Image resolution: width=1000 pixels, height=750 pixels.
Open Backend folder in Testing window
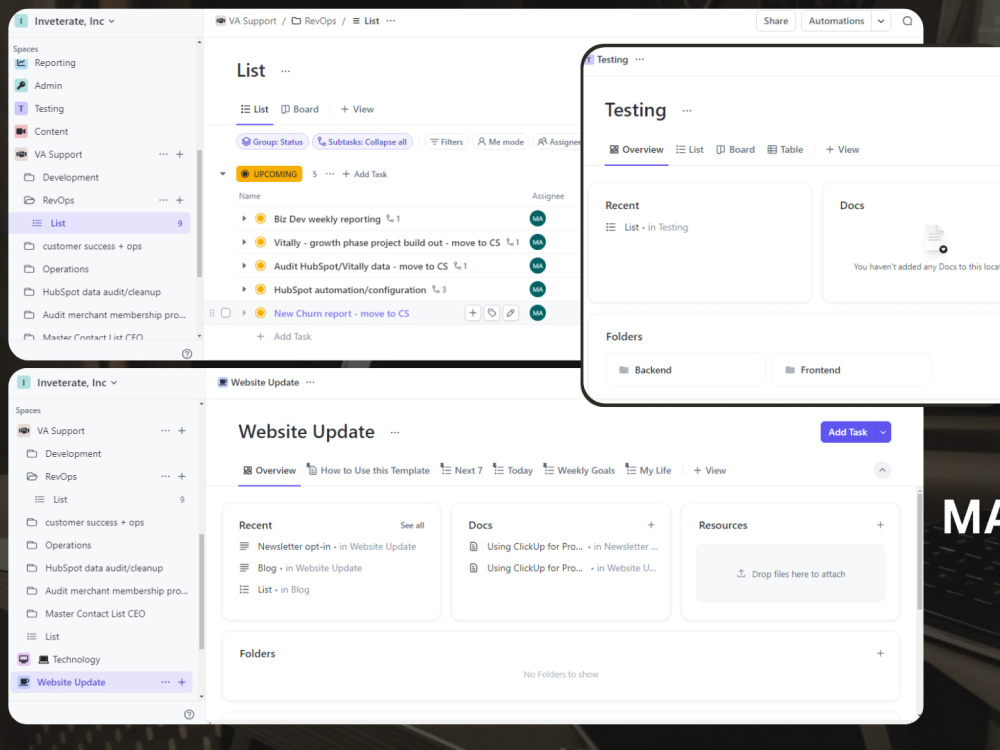686,370
